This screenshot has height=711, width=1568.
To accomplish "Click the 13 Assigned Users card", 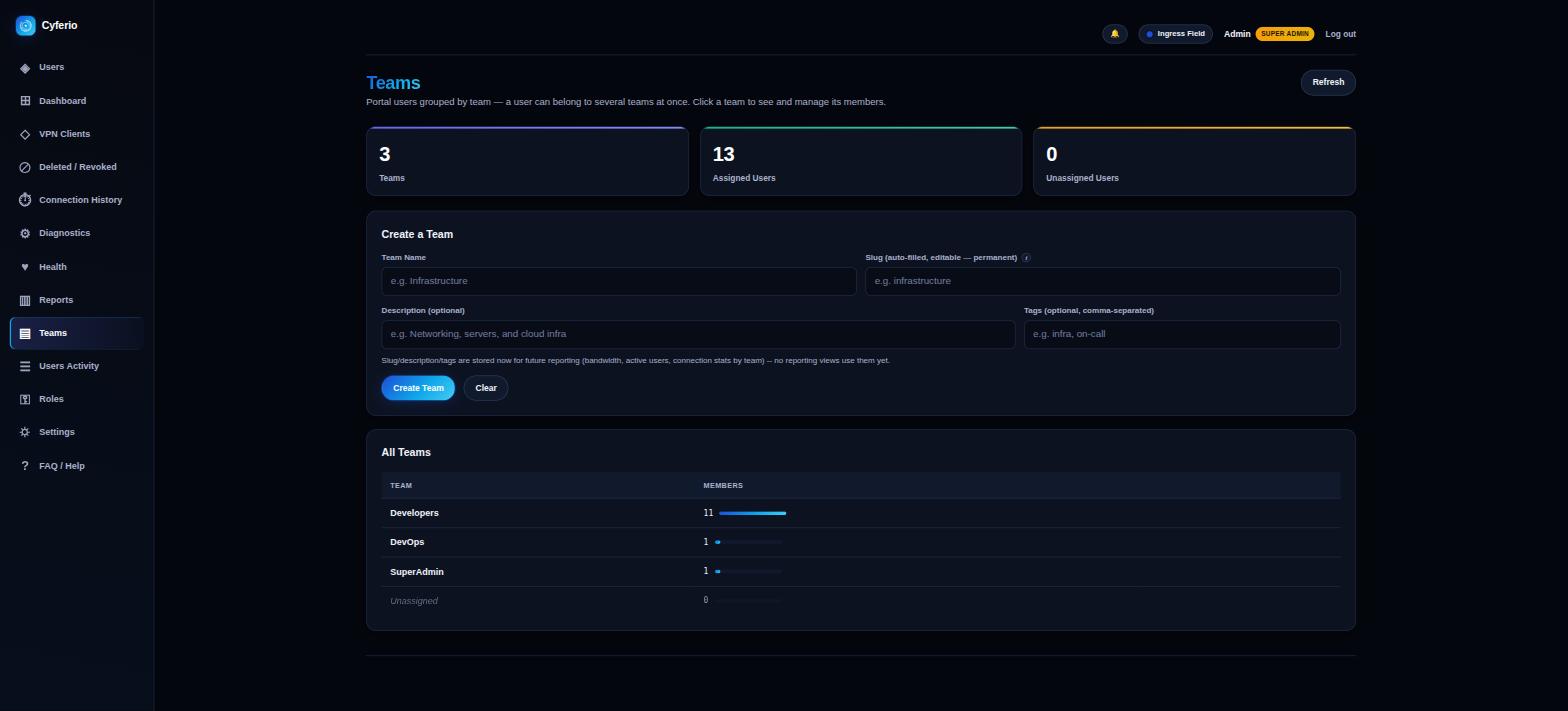I will click(x=861, y=161).
